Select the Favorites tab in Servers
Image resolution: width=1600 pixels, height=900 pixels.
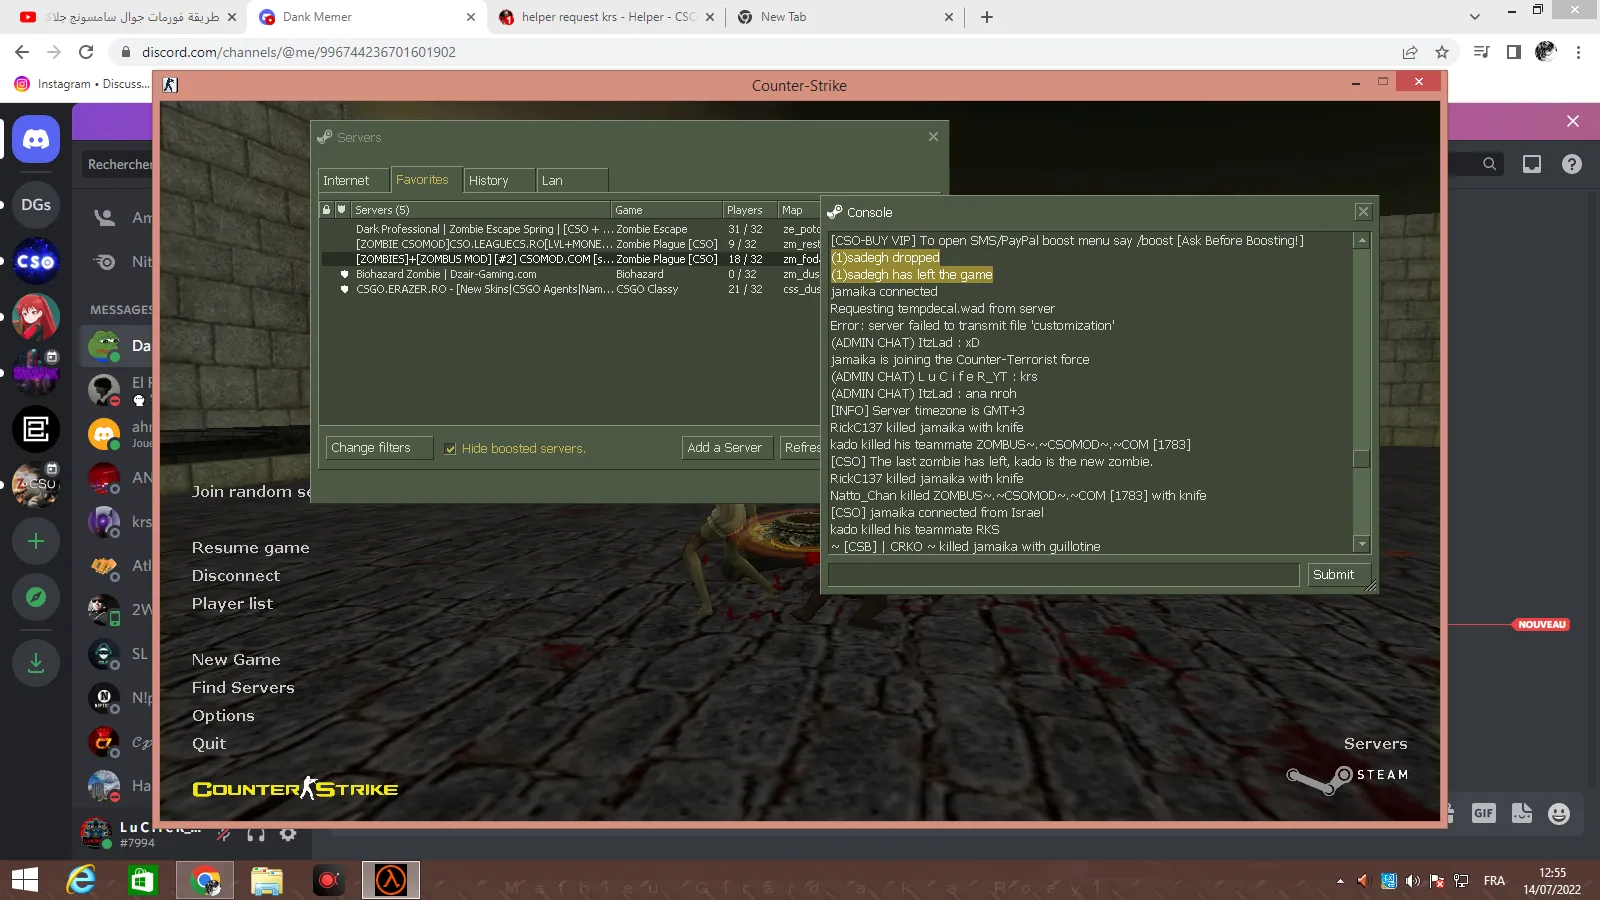click(x=426, y=180)
